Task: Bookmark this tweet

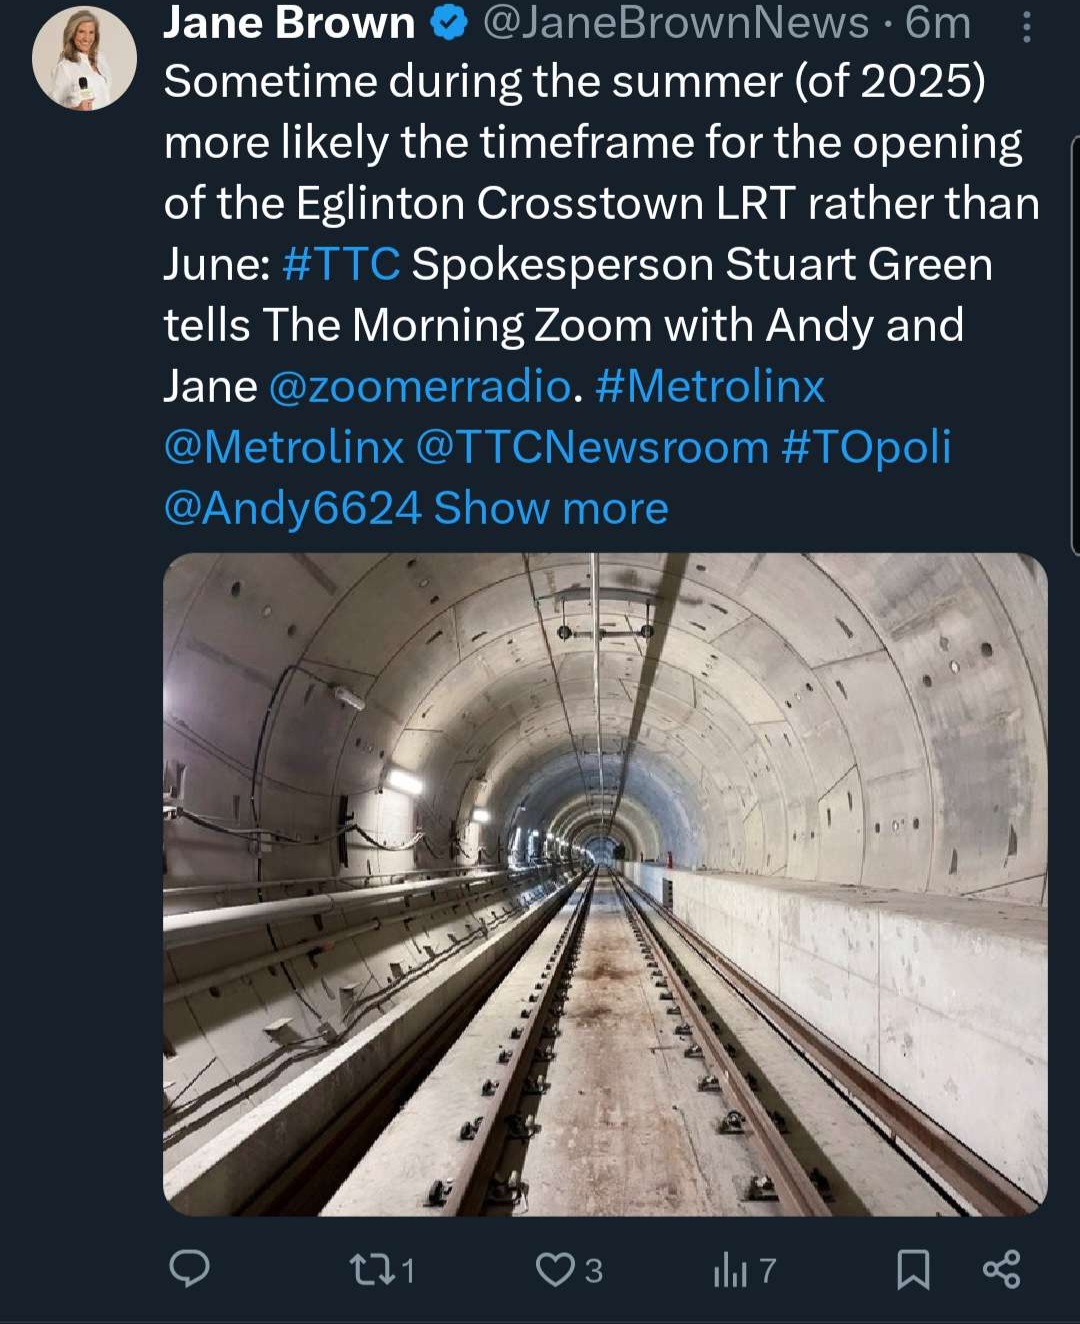Action: (x=912, y=1269)
